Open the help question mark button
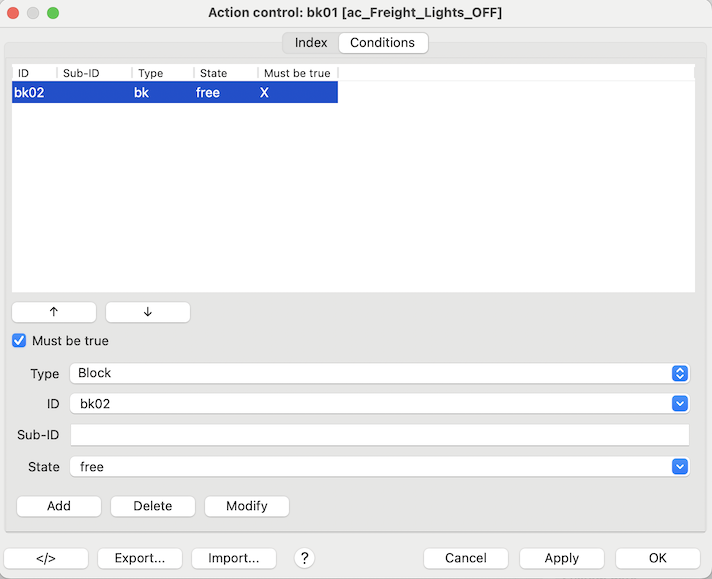 tap(305, 558)
